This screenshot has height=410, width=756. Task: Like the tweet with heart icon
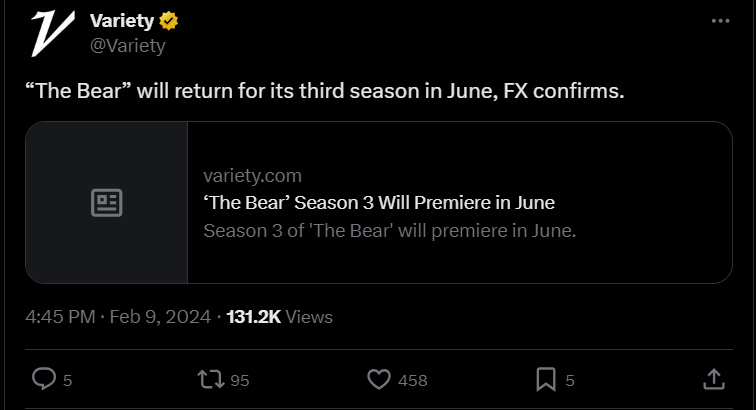(378, 379)
